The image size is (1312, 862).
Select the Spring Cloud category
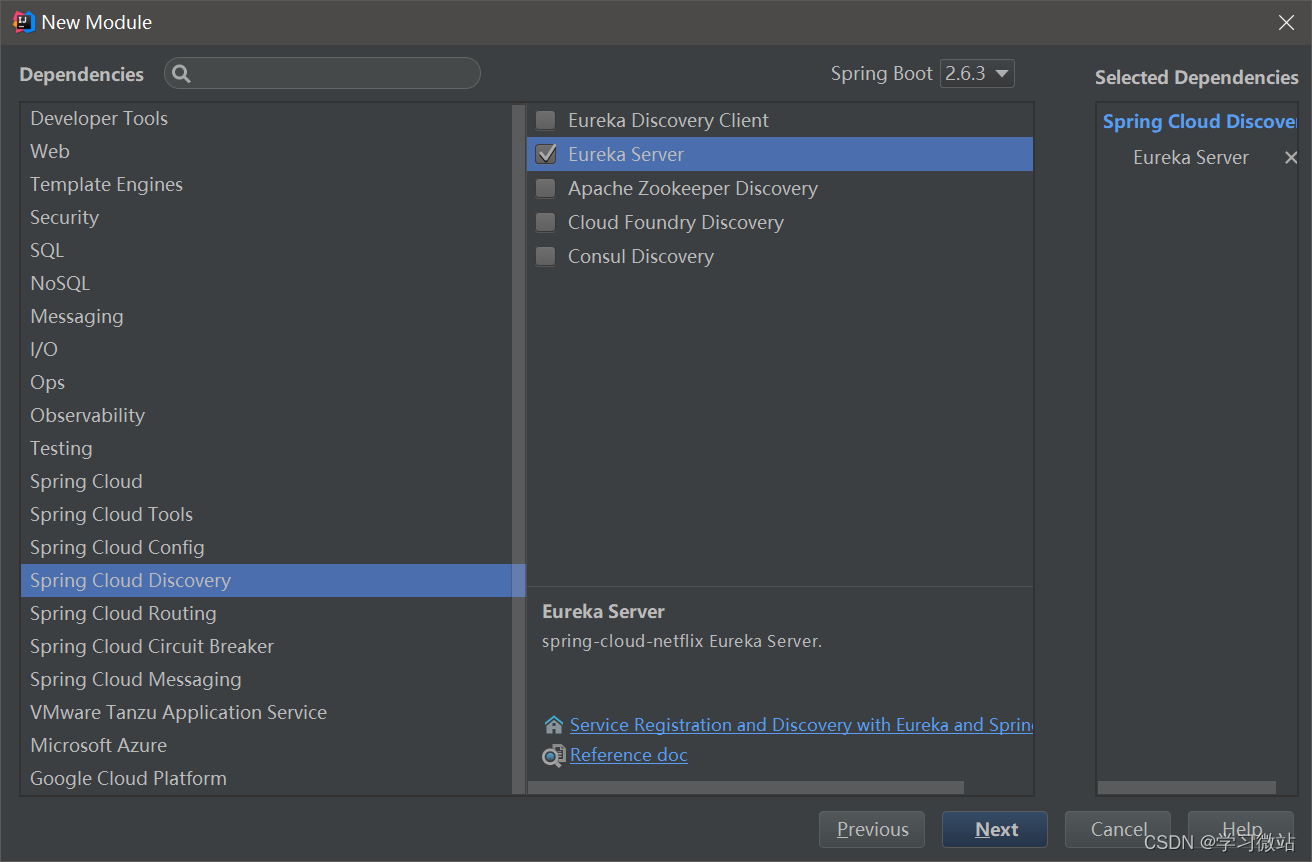[266, 481]
